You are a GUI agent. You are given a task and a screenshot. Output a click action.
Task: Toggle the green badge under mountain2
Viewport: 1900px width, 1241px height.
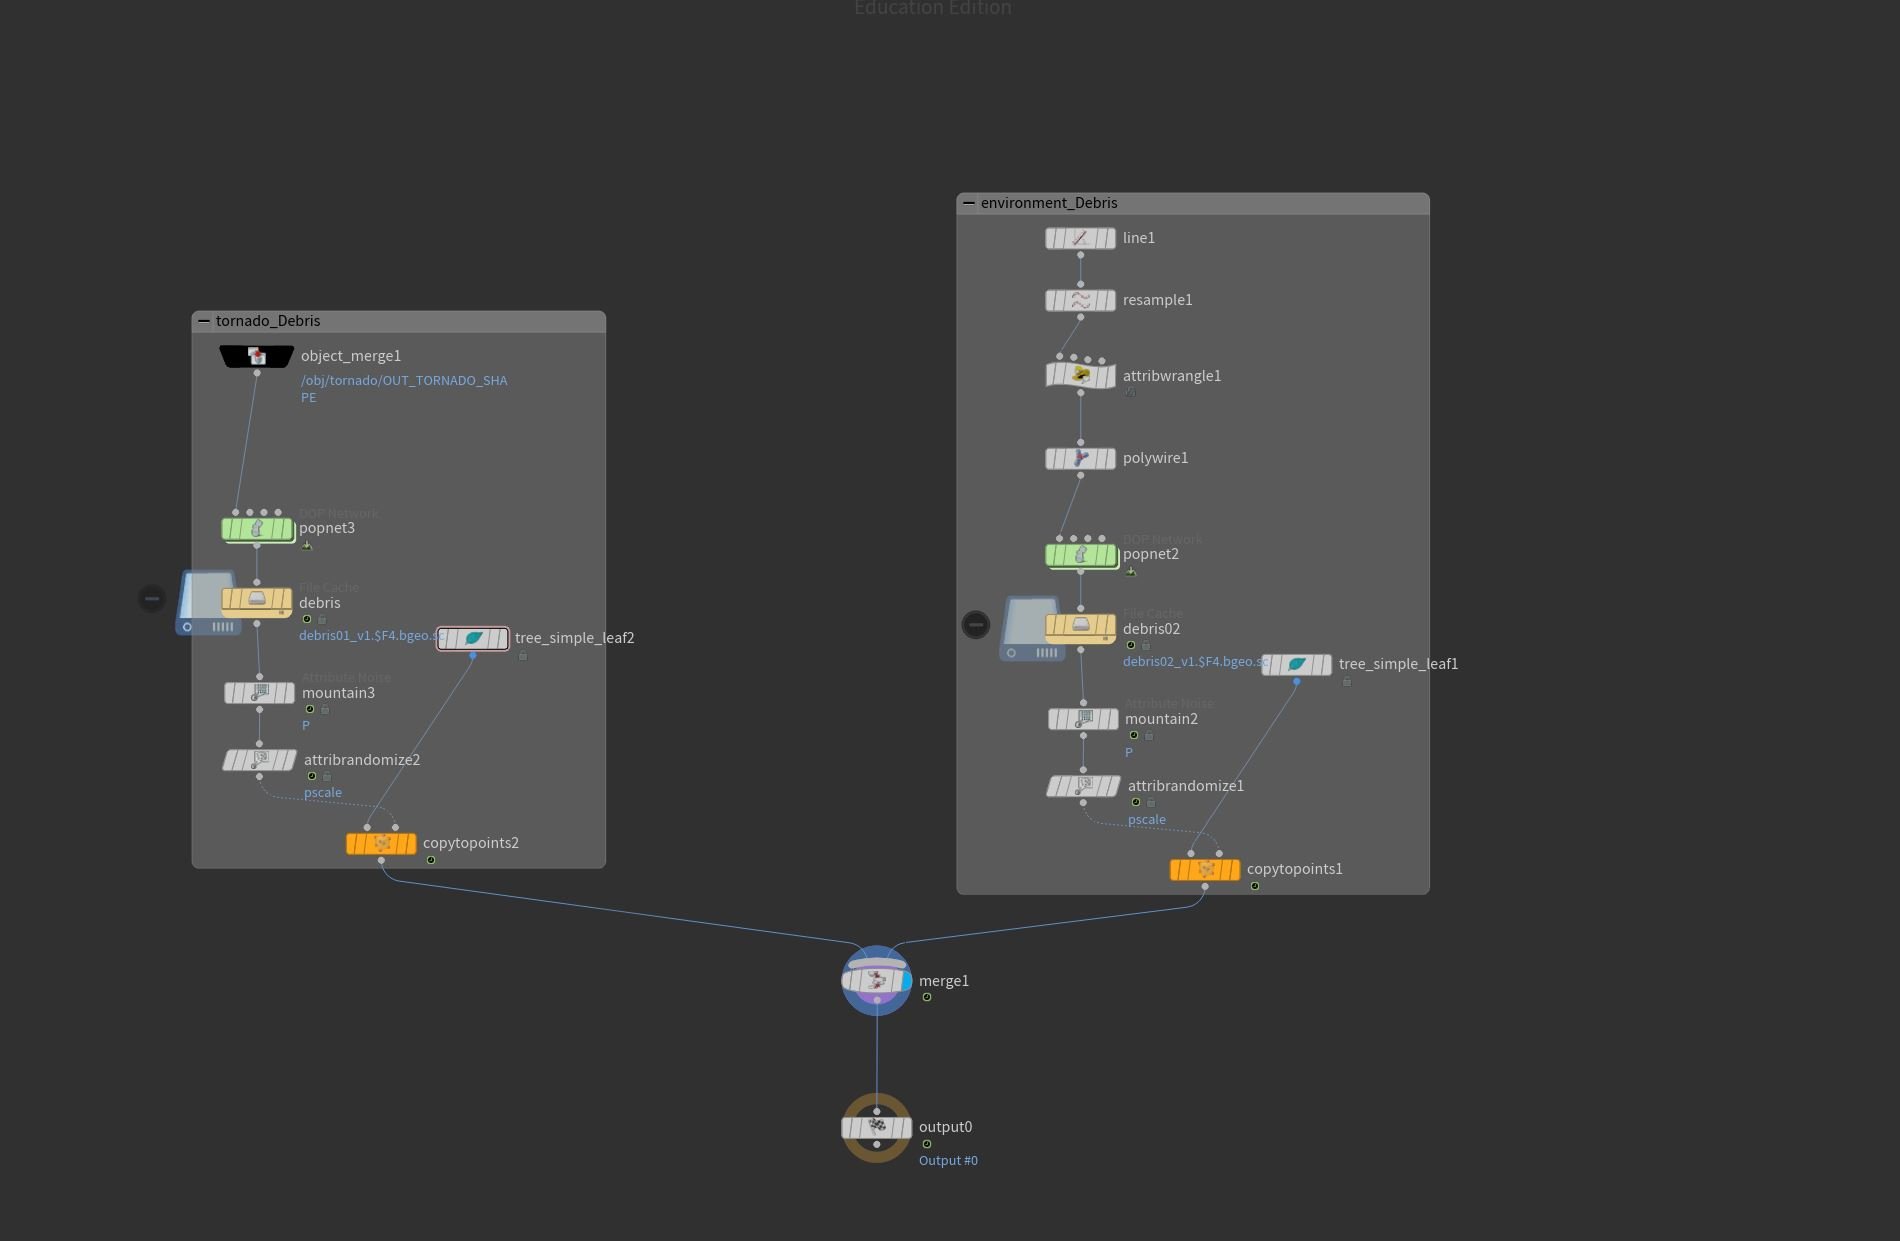1134,735
